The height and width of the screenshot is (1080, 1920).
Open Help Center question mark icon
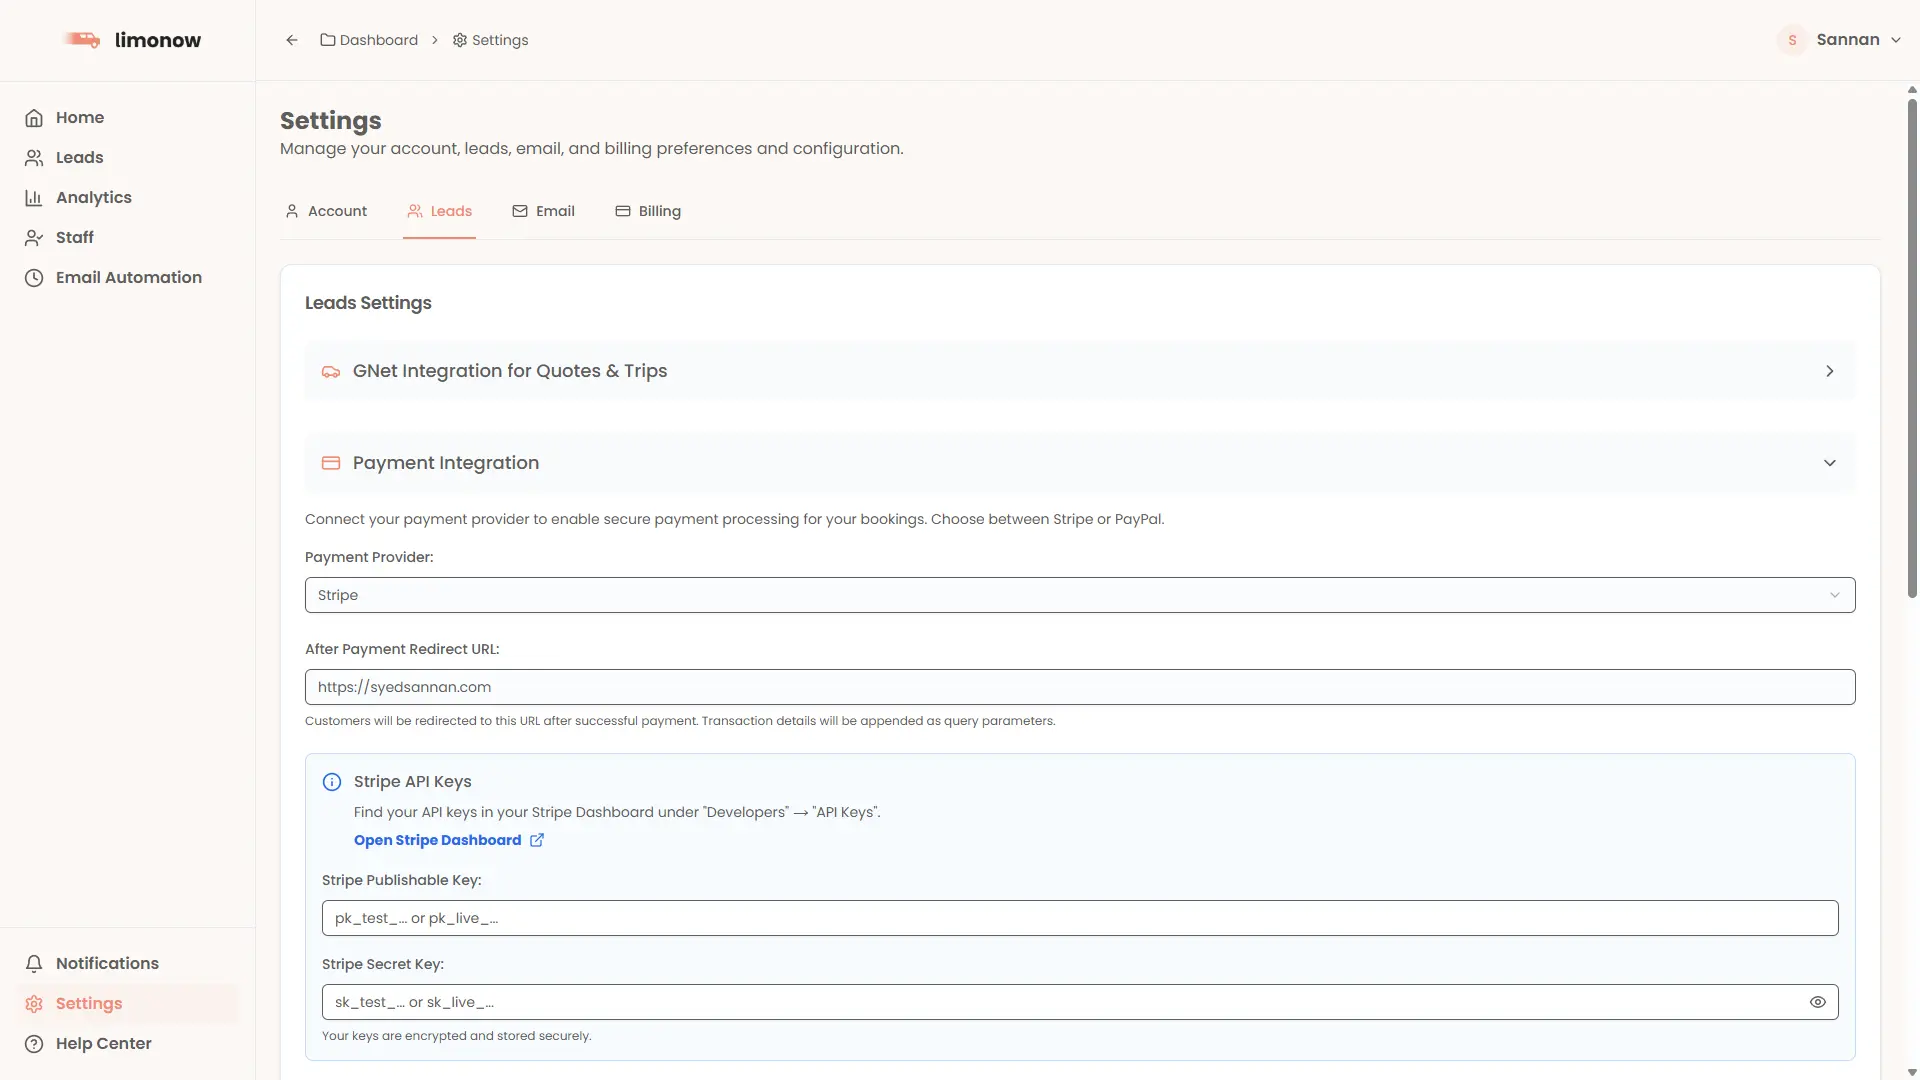tap(34, 1044)
